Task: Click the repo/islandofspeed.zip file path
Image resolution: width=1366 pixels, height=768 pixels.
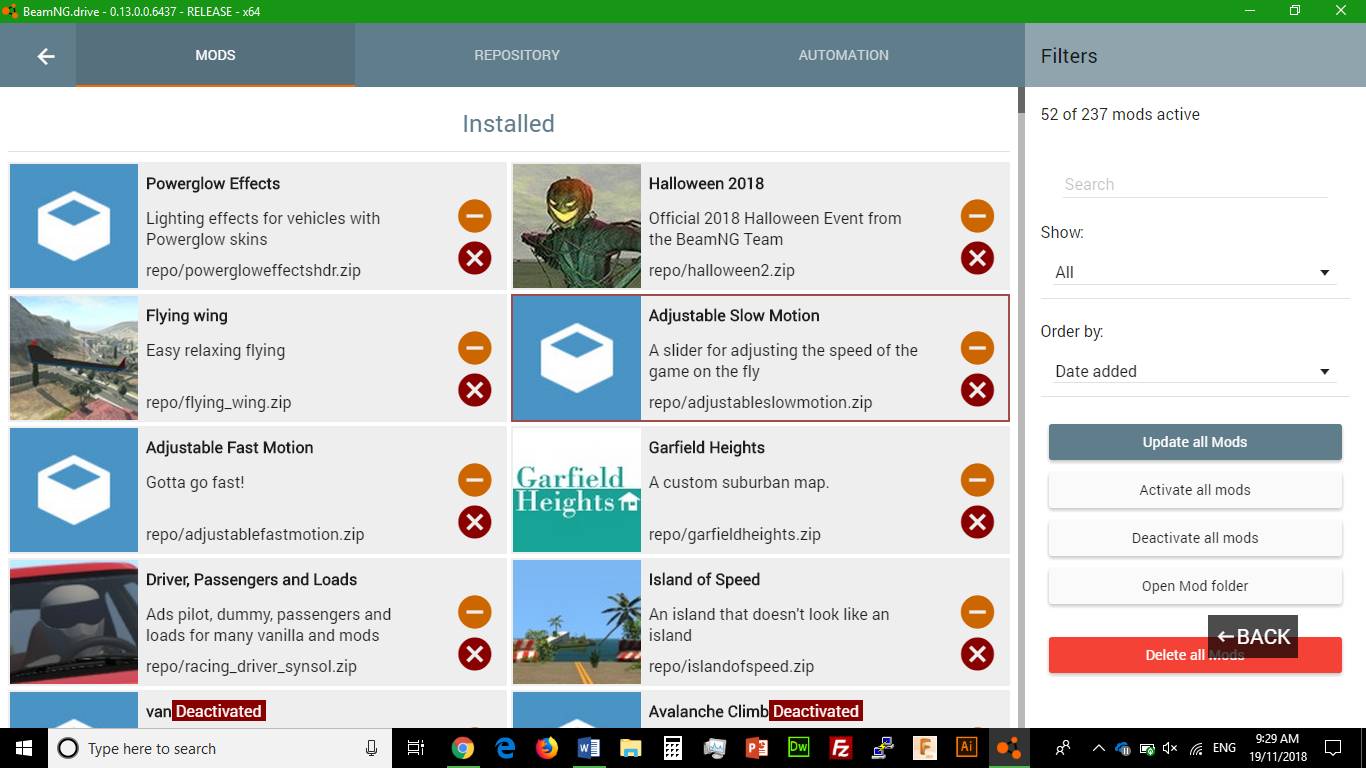Action: [731, 667]
